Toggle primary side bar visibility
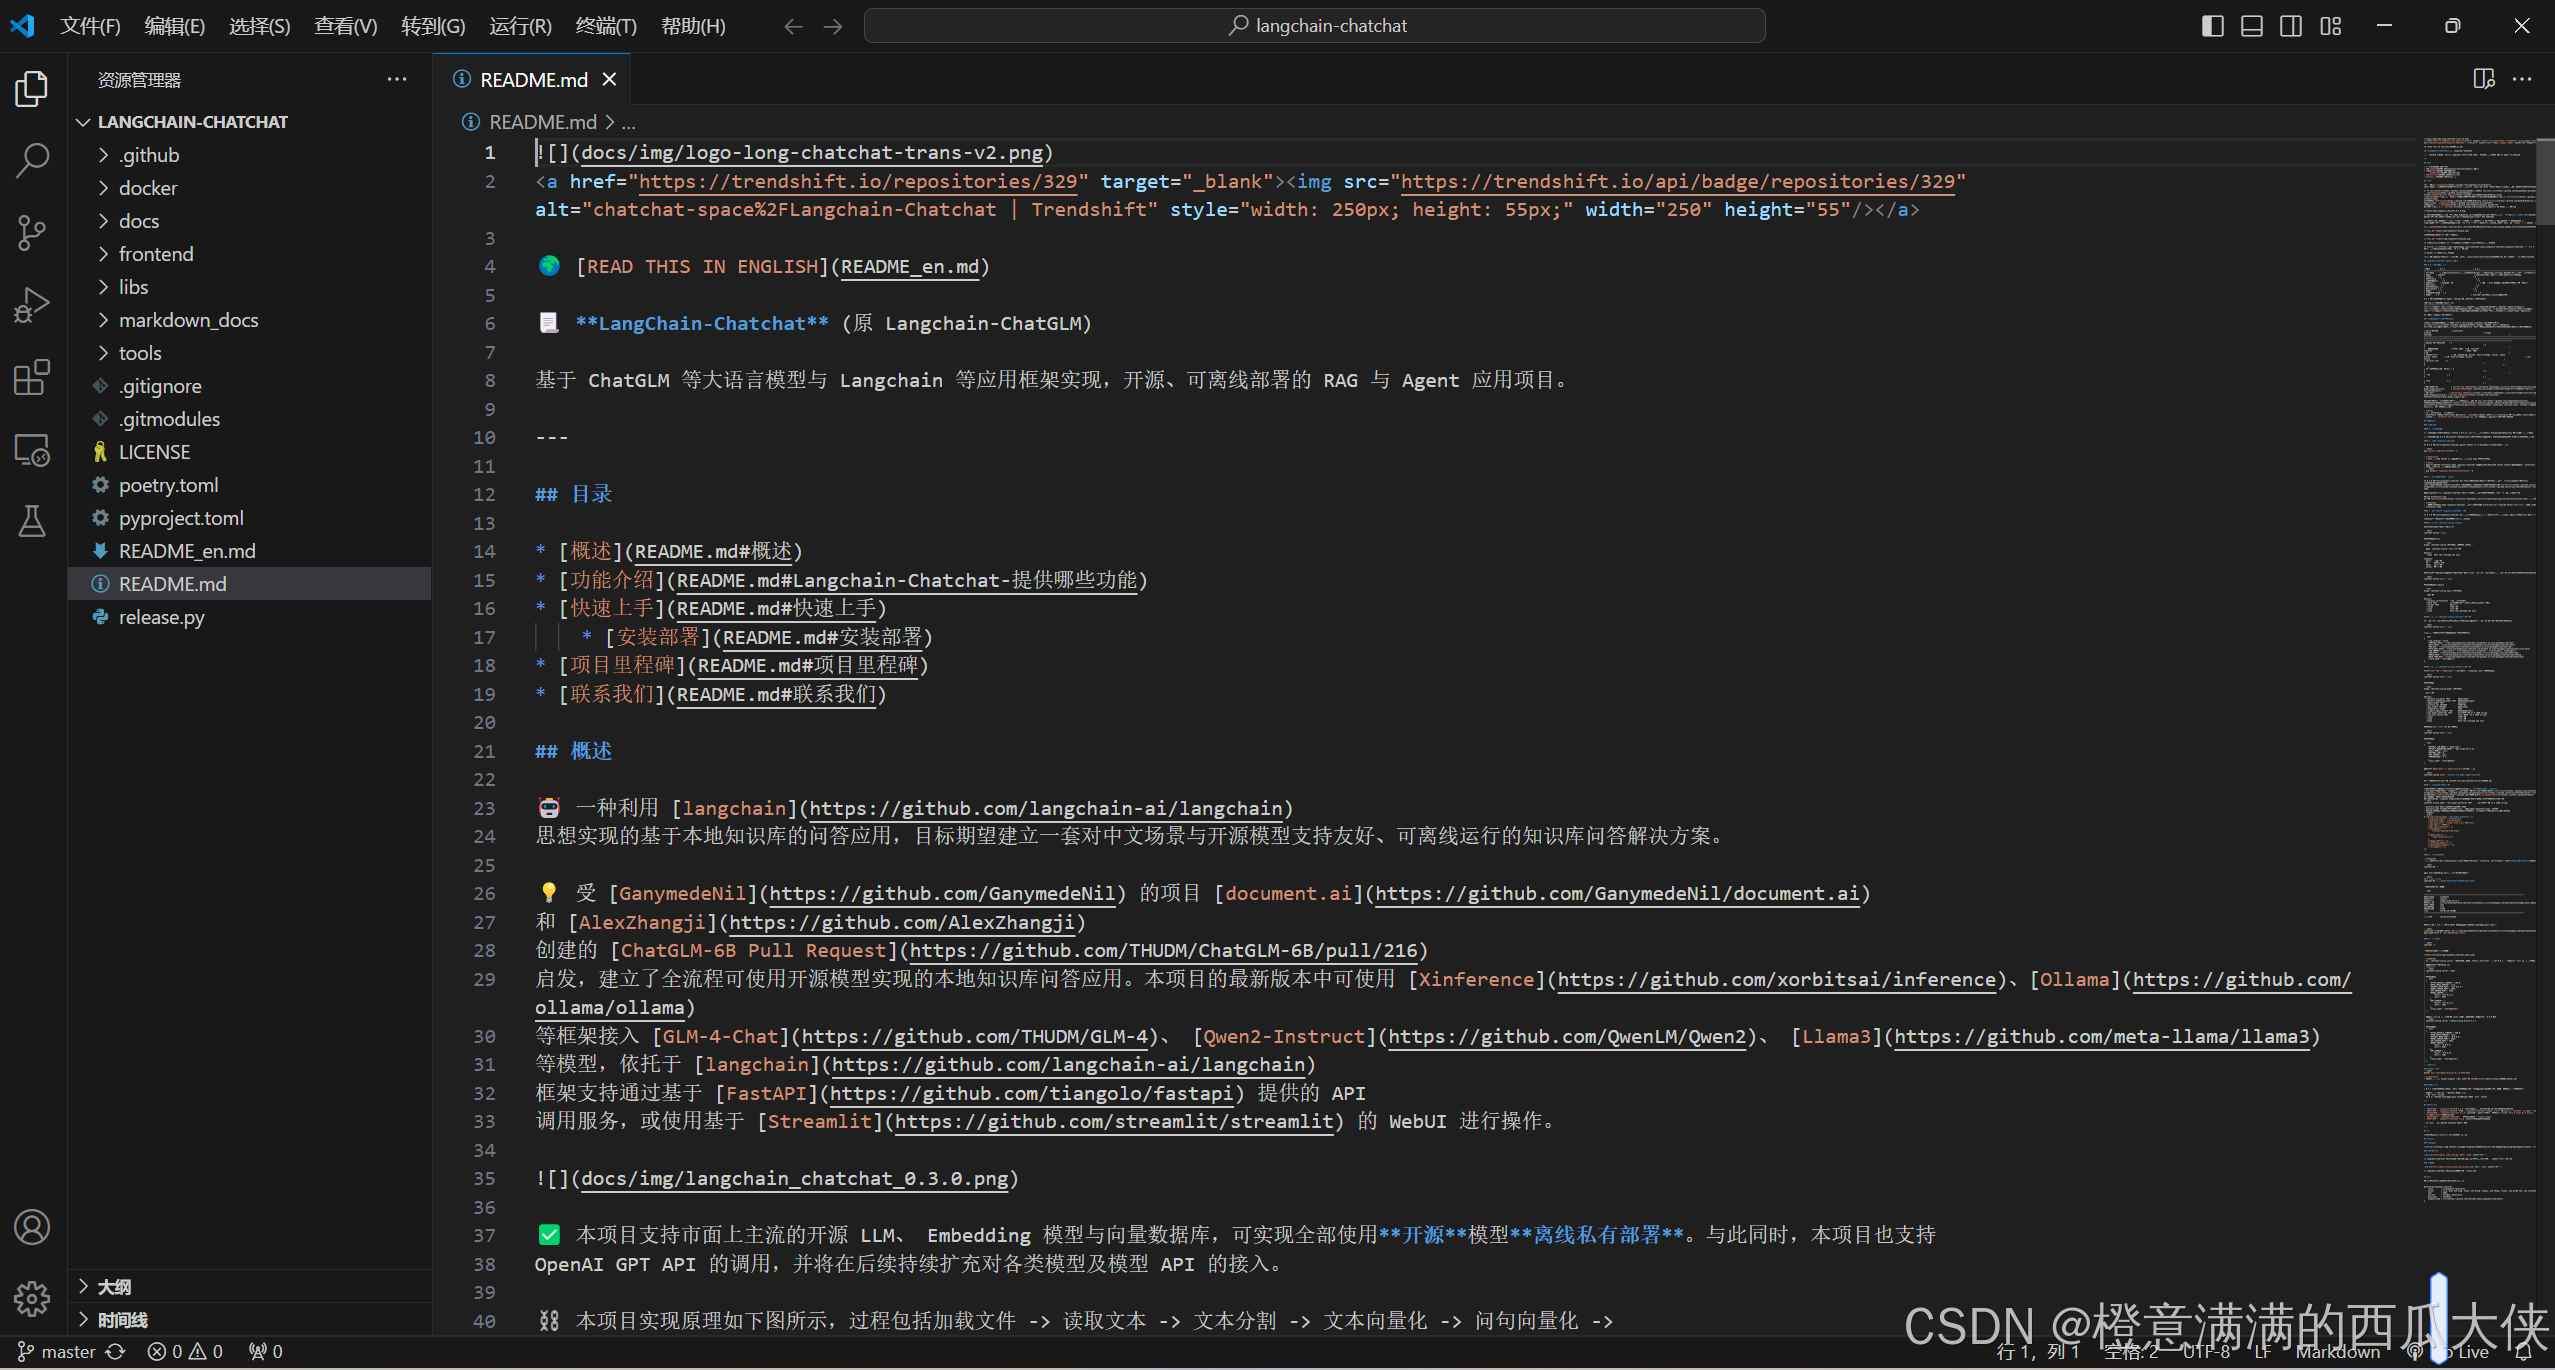 (x=2212, y=26)
